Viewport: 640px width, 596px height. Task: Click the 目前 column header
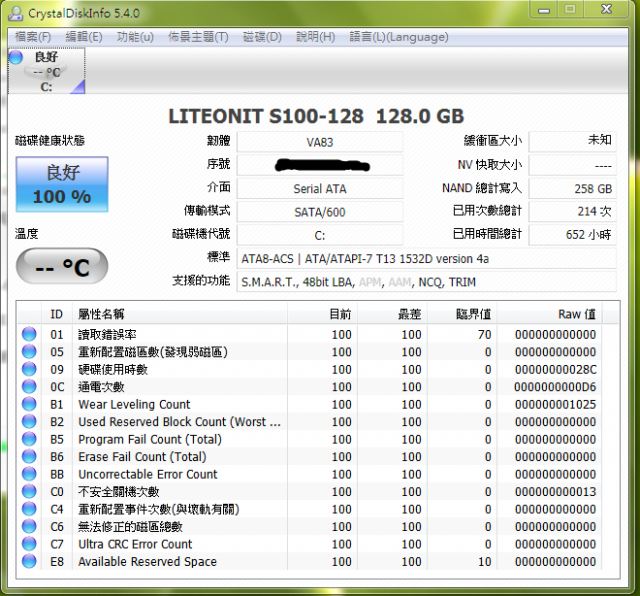click(x=322, y=314)
